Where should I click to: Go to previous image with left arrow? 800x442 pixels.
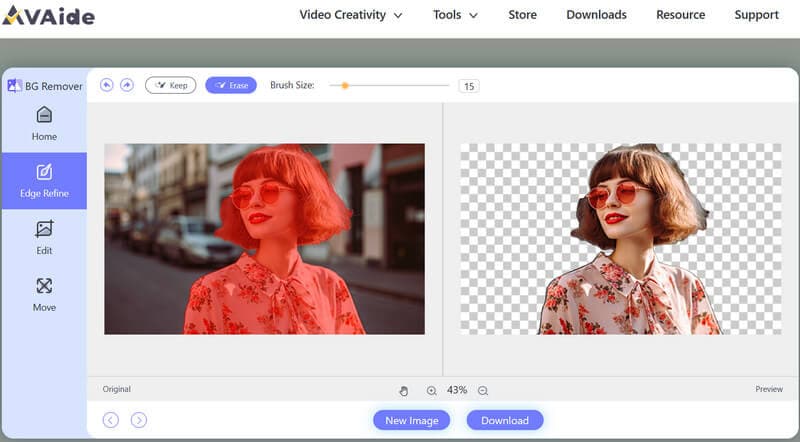coord(111,420)
